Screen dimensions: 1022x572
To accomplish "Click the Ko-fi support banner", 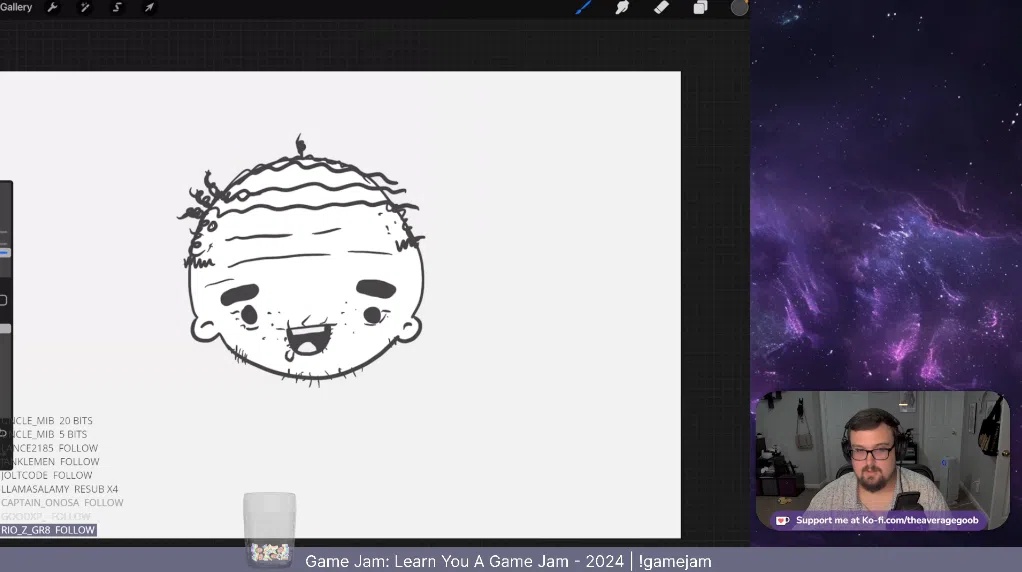I will click(879, 520).
